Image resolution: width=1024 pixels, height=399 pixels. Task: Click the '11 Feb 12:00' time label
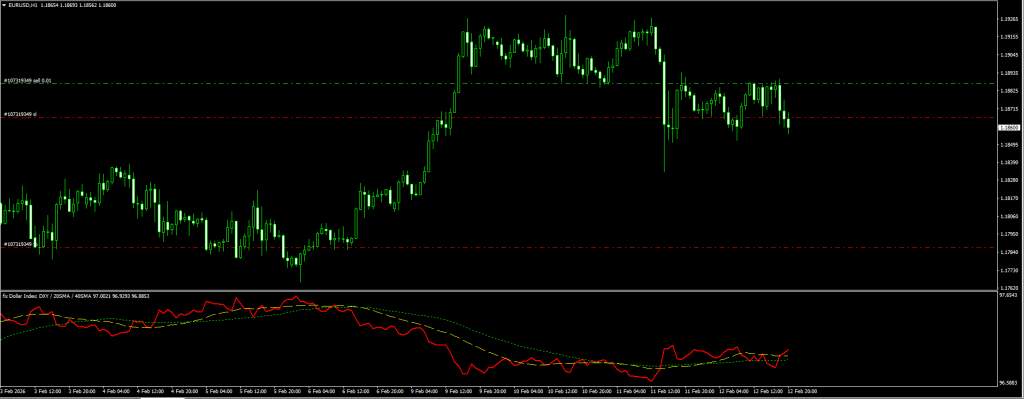665,391
